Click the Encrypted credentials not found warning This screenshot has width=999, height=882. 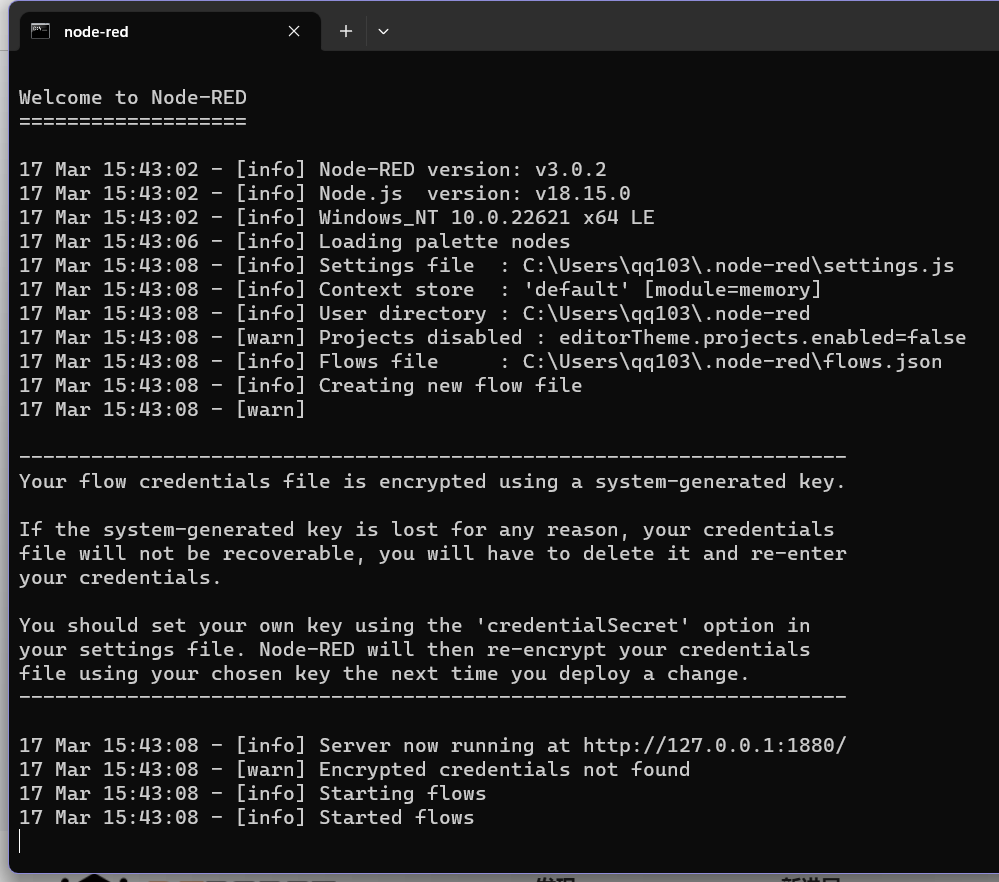354,770
